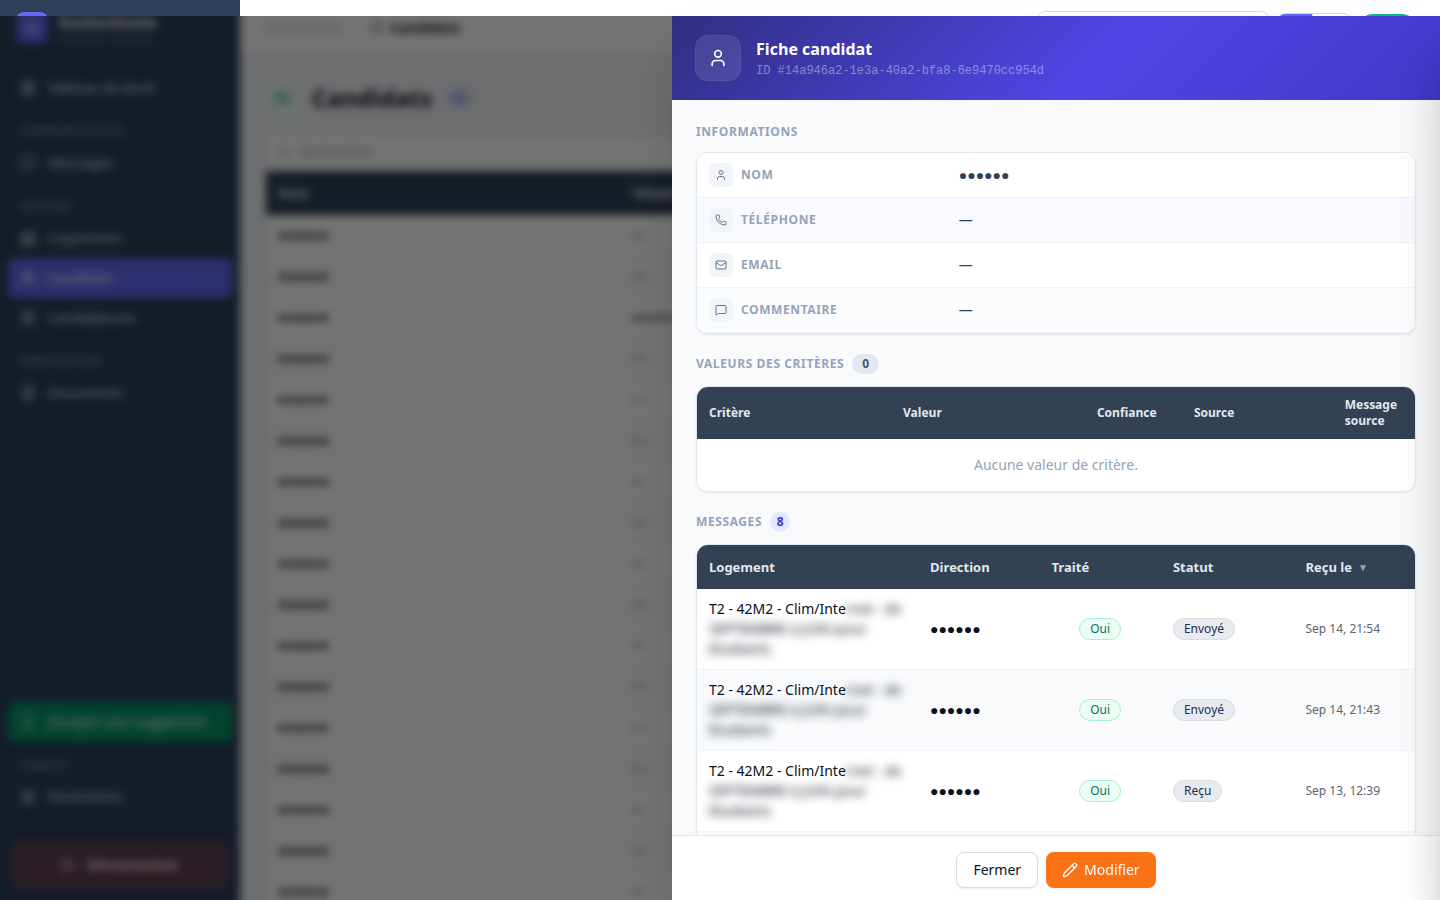Click the masked NOM value dots
Image resolution: width=1440 pixels, height=900 pixels.
pos(984,176)
